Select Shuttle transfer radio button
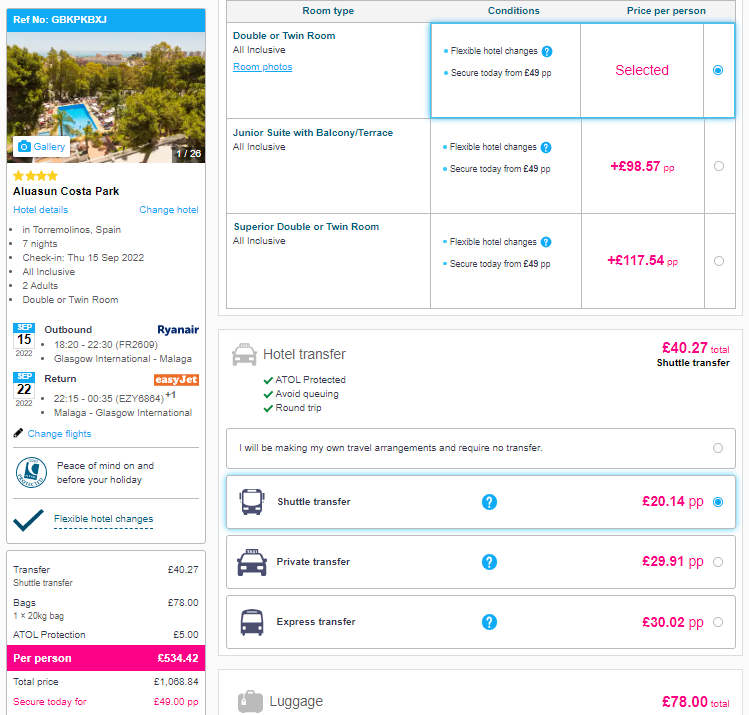The width and height of the screenshot is (749, 715). click(718, 502)
